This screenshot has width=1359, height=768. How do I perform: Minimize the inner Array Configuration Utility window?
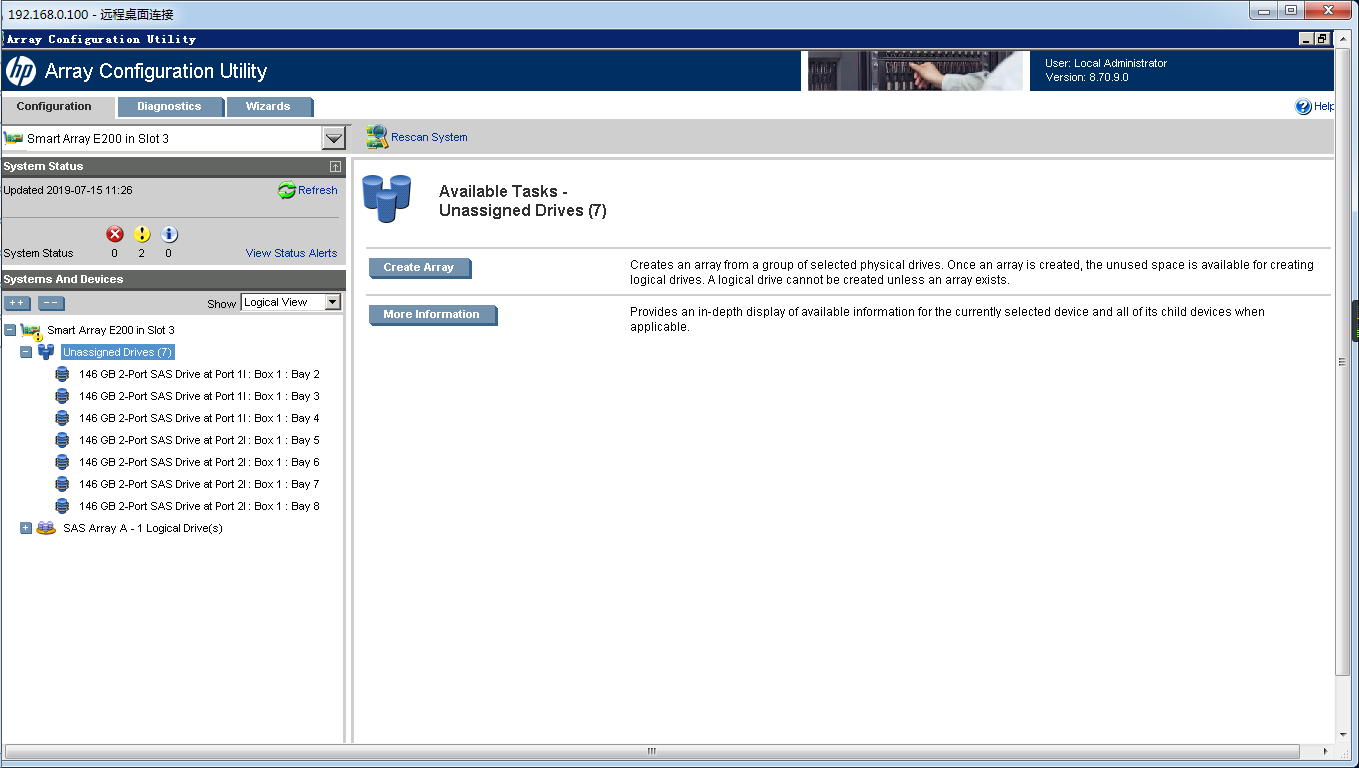tap(1306, 39)
